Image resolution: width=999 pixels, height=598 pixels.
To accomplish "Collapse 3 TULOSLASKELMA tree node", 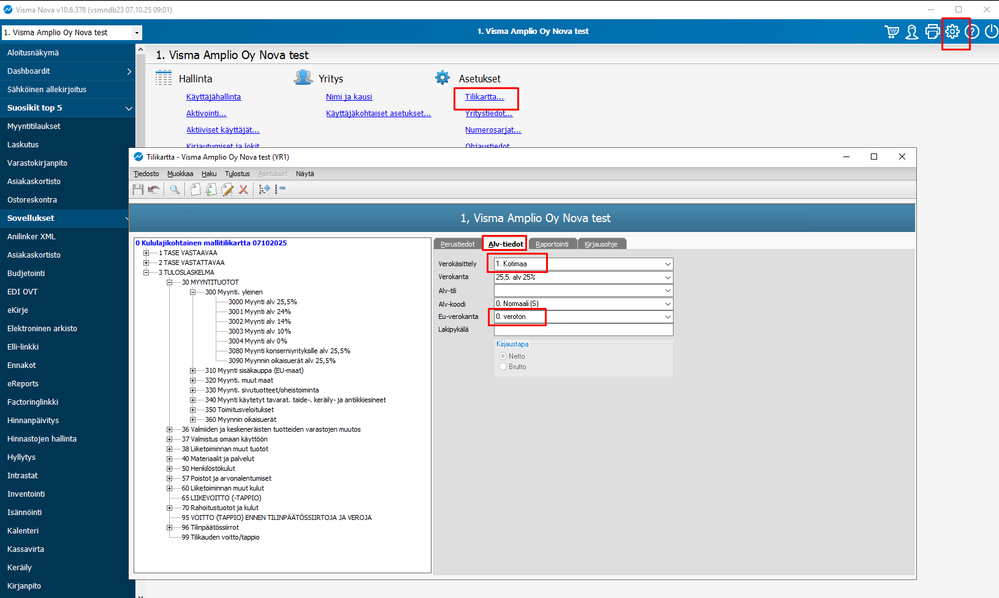I will (146, 273).
